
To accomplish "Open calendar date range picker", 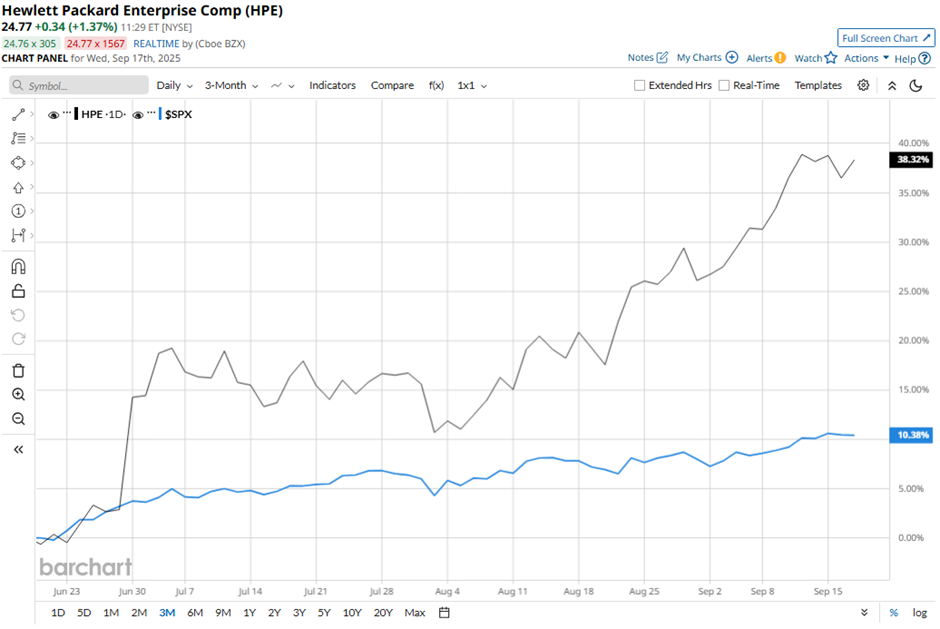I will pyautogui.click(x=444, y=613).
